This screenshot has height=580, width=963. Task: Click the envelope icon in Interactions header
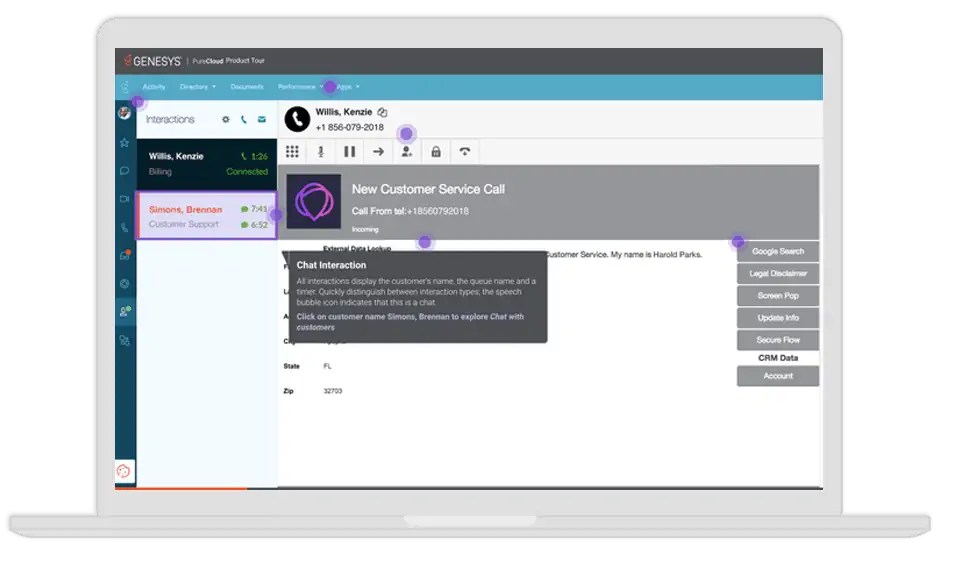(262, 119)
